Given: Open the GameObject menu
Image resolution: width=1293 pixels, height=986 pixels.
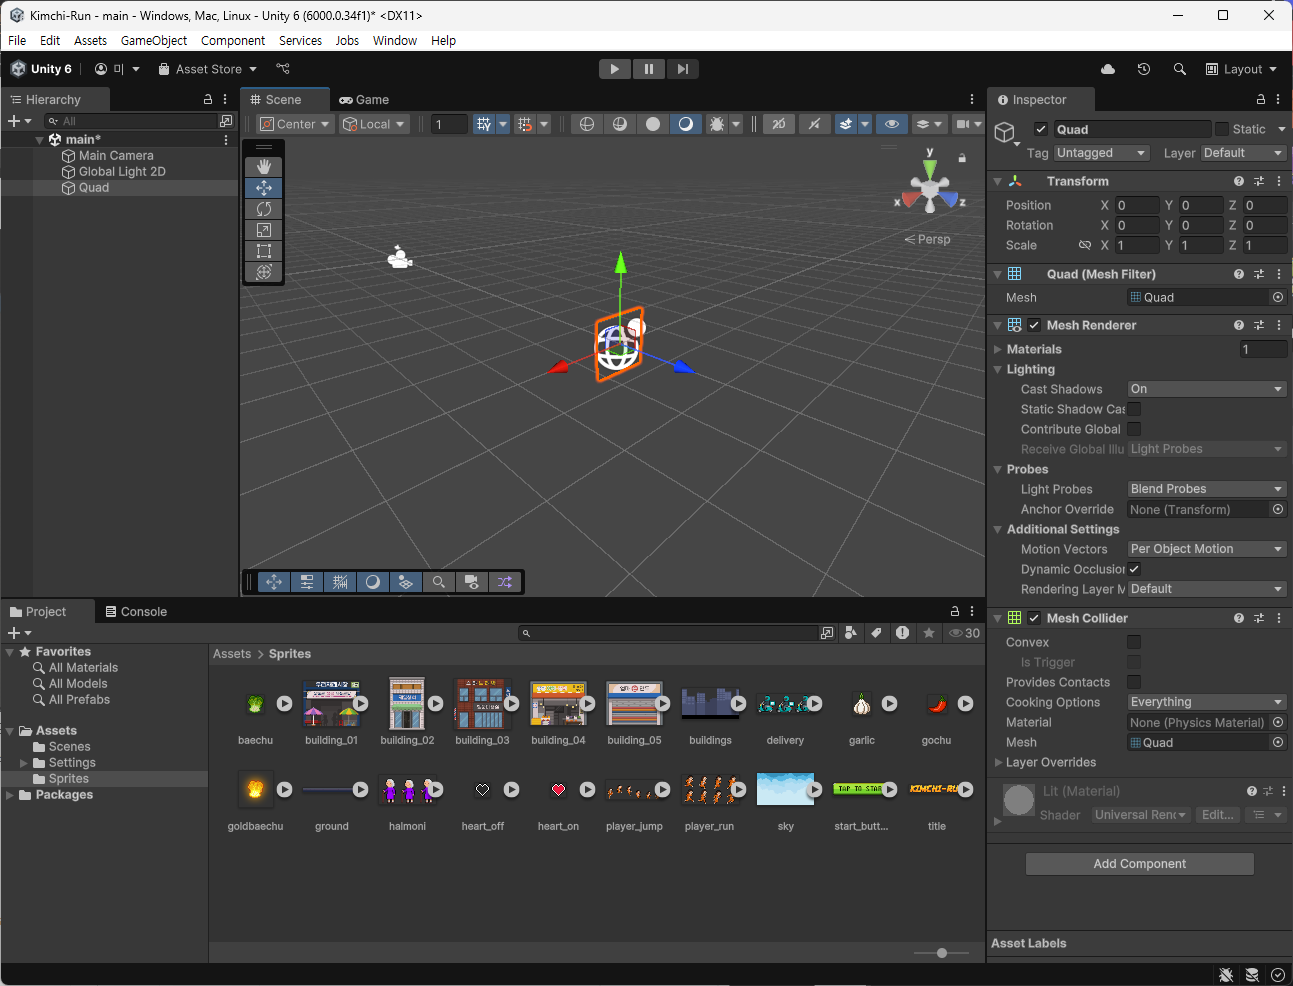Looking at the screenshot, I should [154, 41].
